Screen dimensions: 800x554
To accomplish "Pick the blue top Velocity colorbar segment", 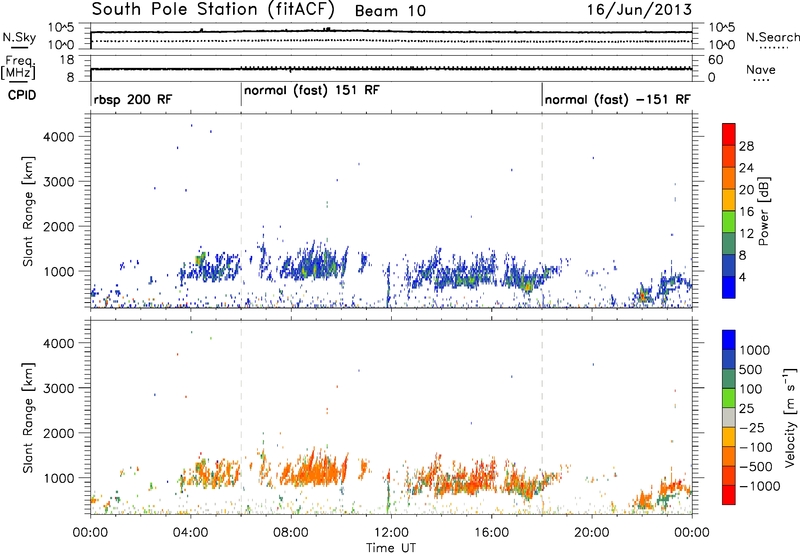I will [729, 340].
